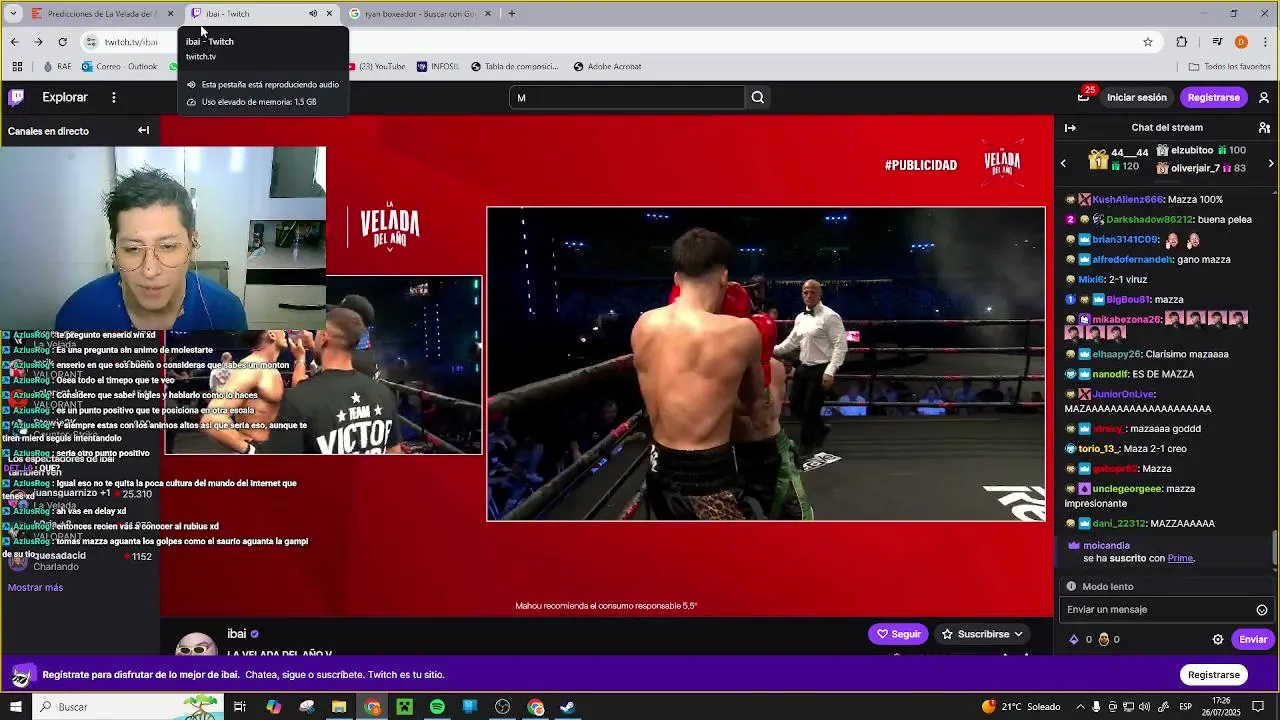
Task: Open the Explorar page
Action: [x=65, y=97]
